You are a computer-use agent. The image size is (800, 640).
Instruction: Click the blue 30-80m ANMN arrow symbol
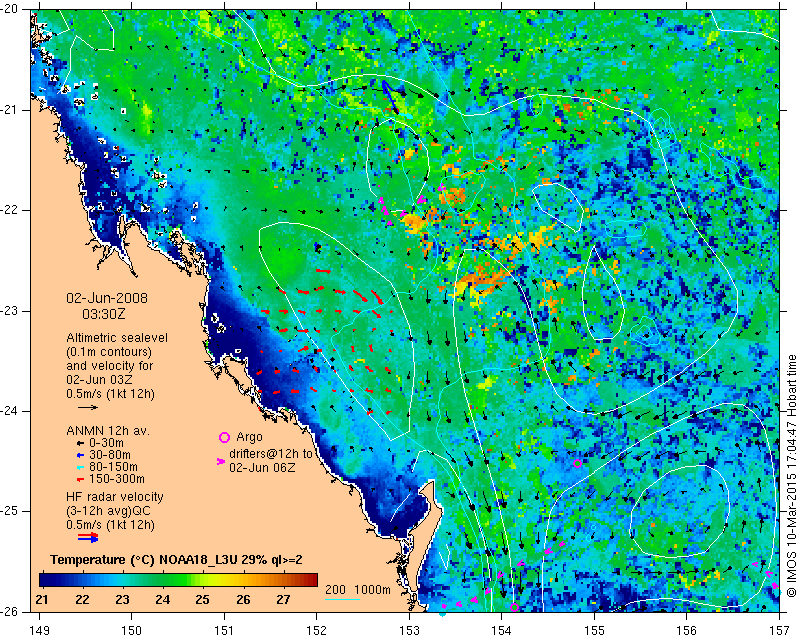(x=80, y=455)
